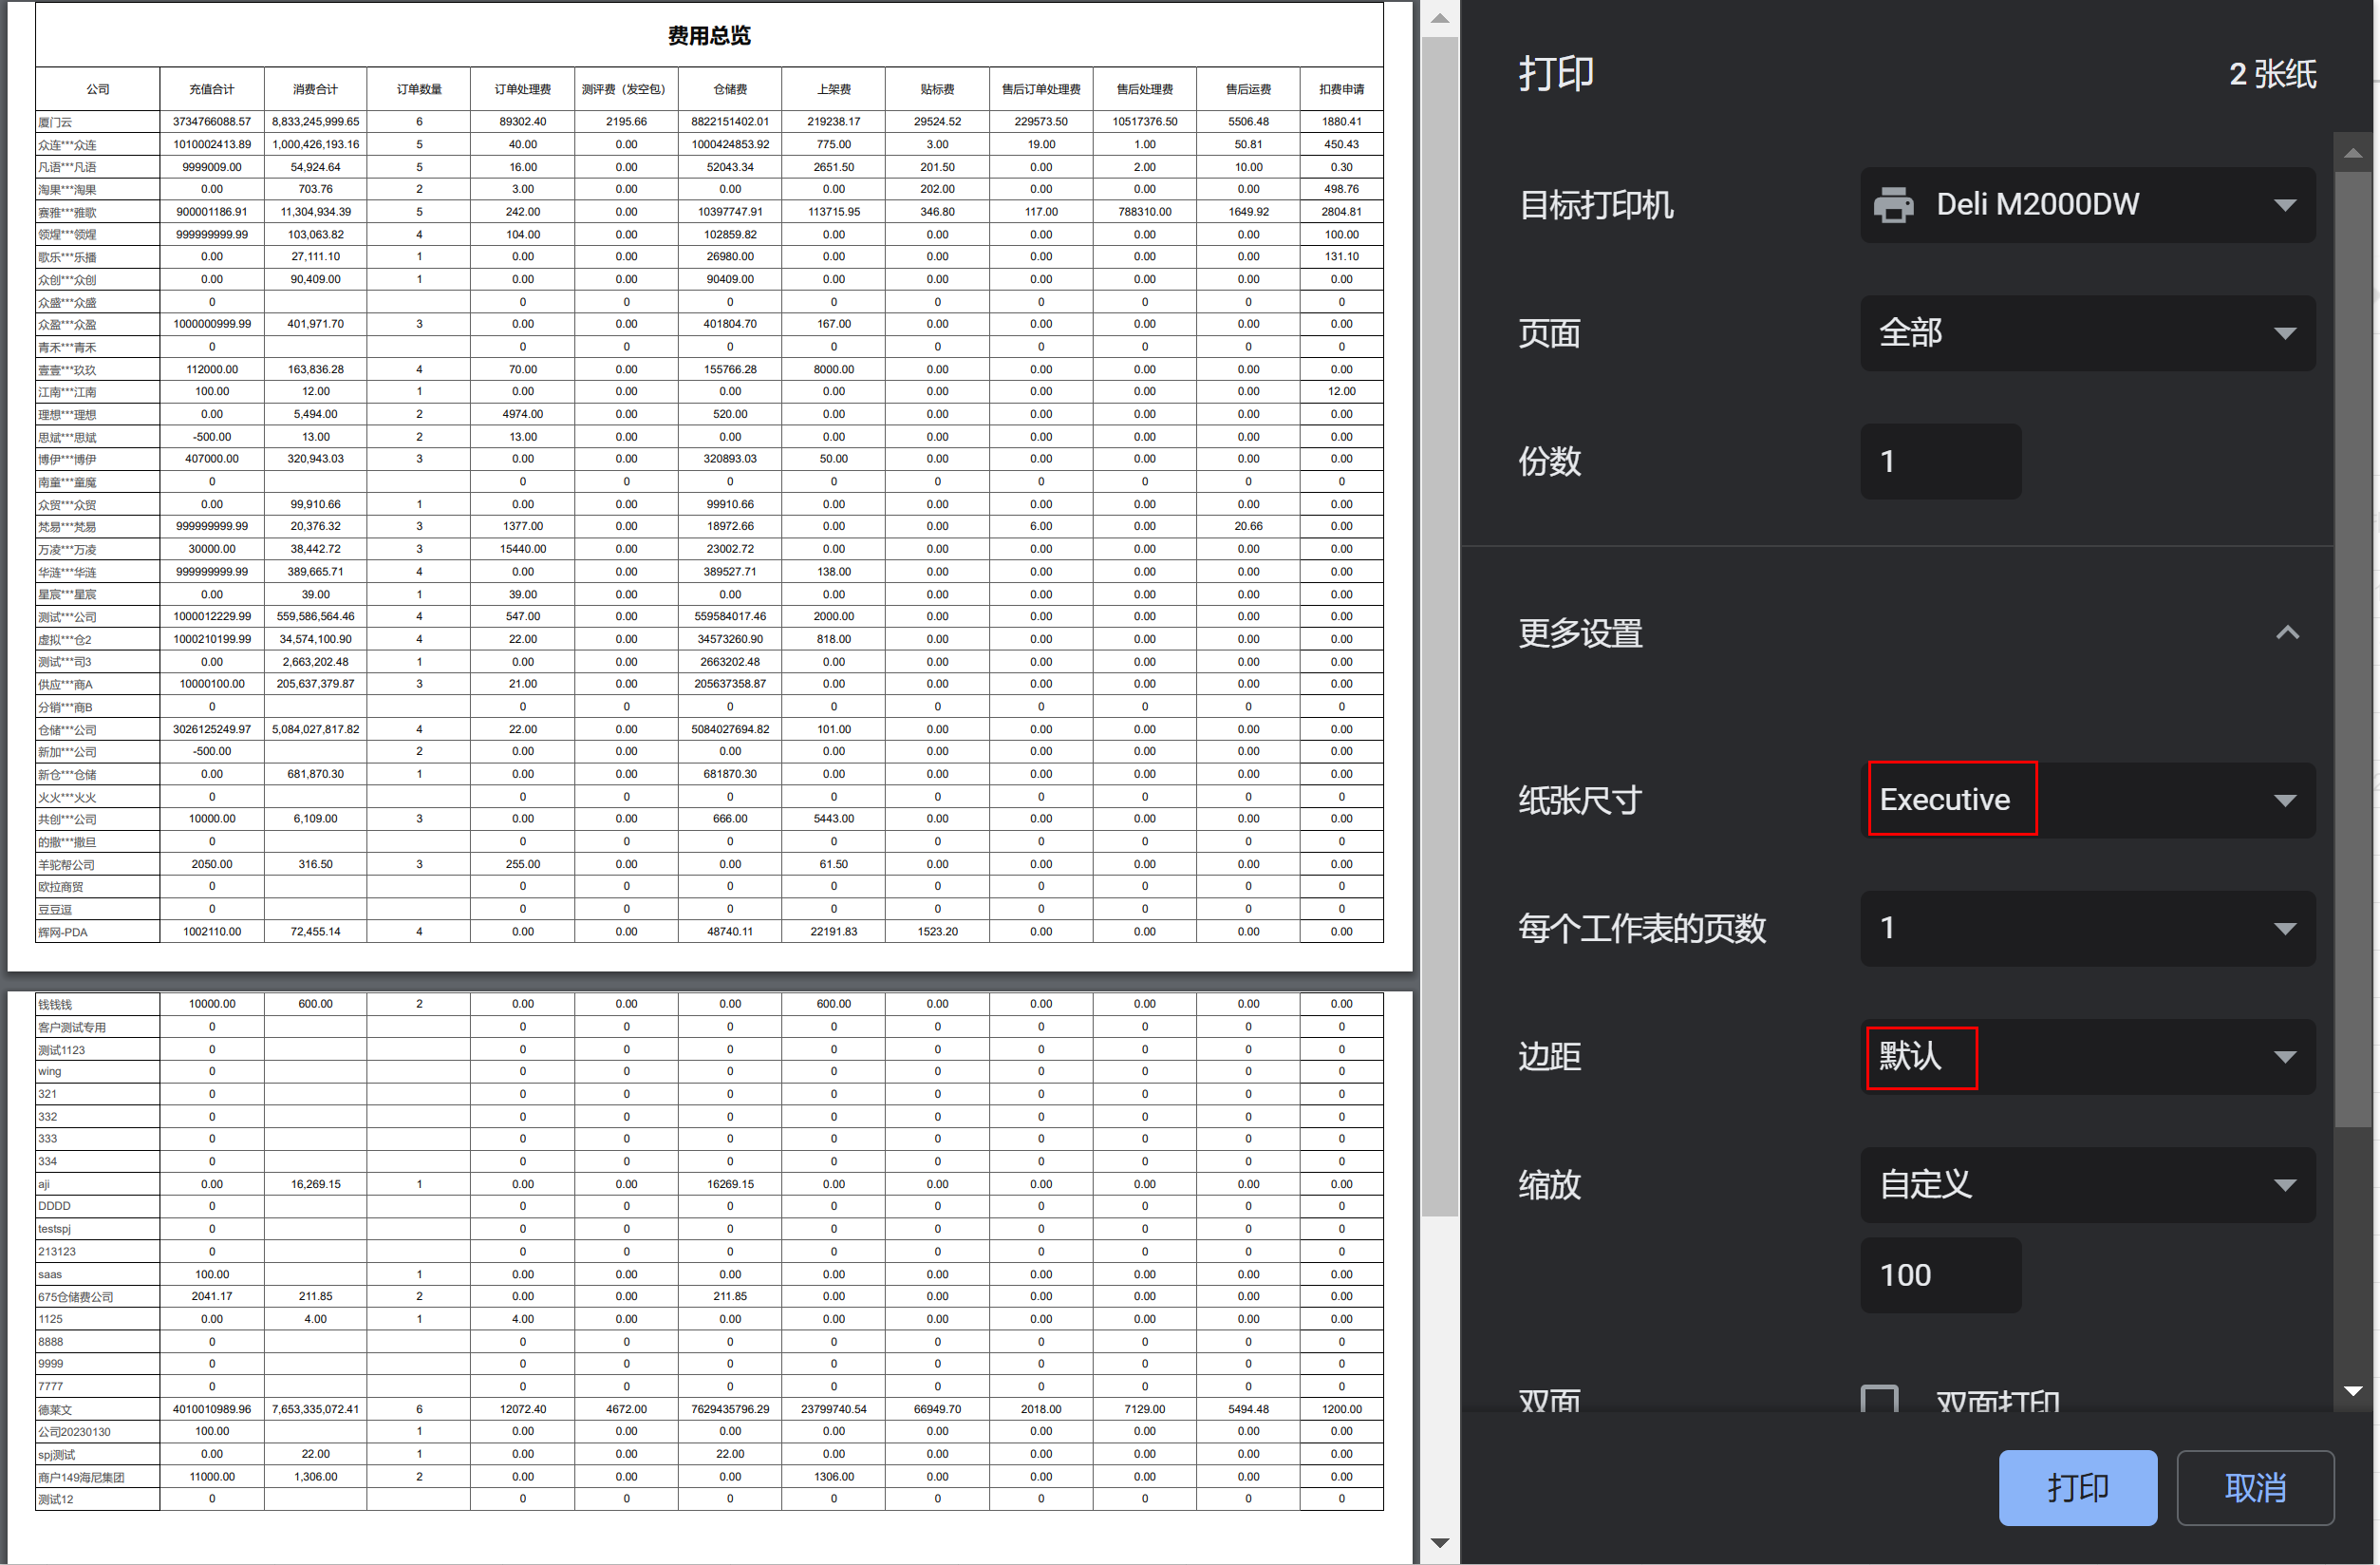Click the 订单数量 column header
The width and height of the screenshot is (2380, 1565).
point(419,89)
